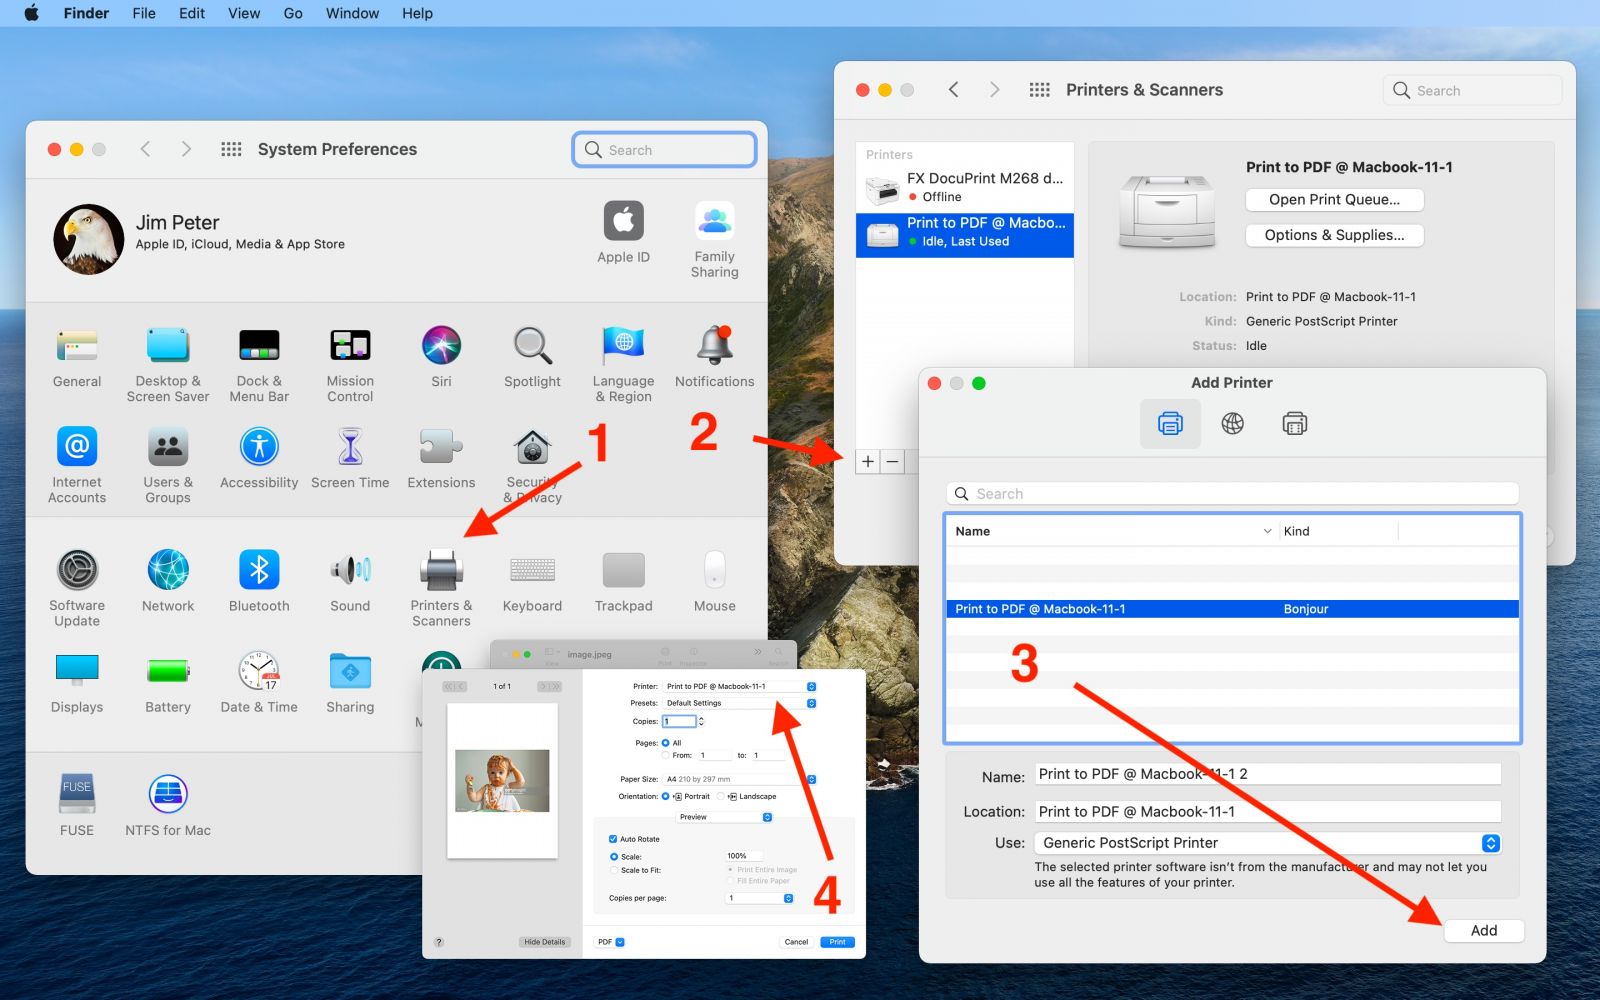Open the Use driver dropdown in Add Printer
Image resolution: width=1600 pixels, height=1000 pixels.
(1267, 843)
